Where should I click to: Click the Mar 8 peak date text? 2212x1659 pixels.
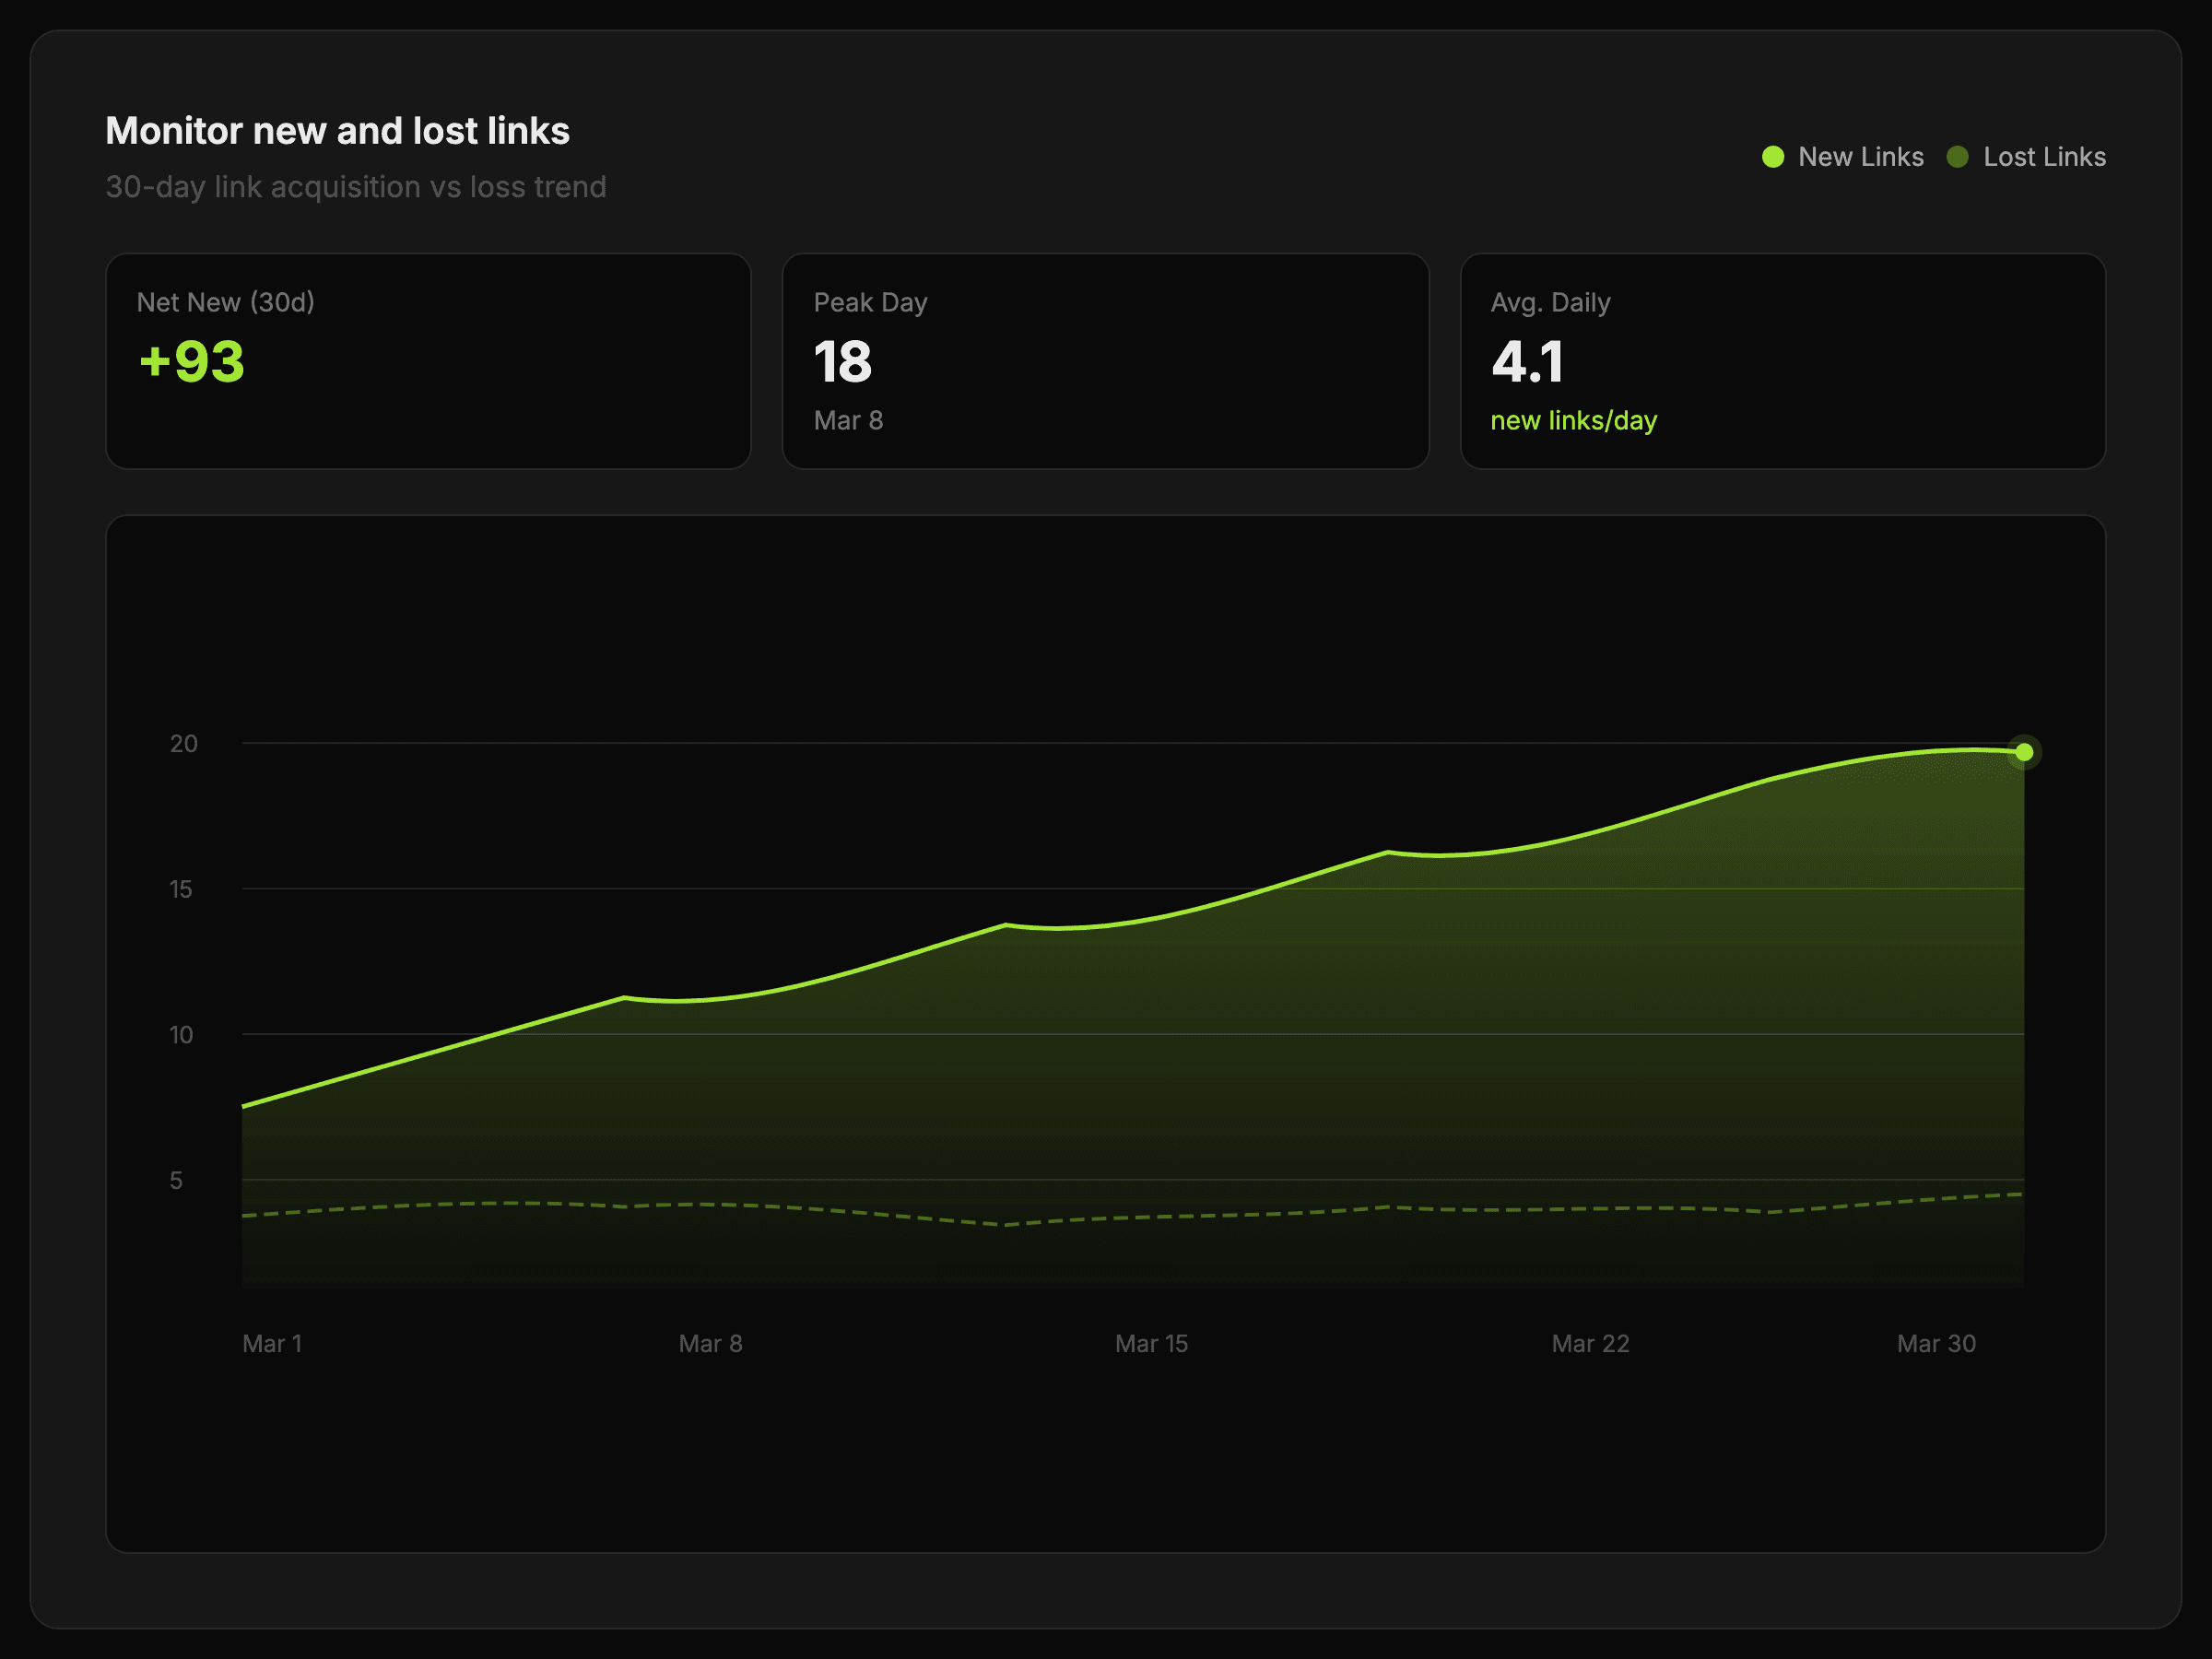tap(848, 420)
